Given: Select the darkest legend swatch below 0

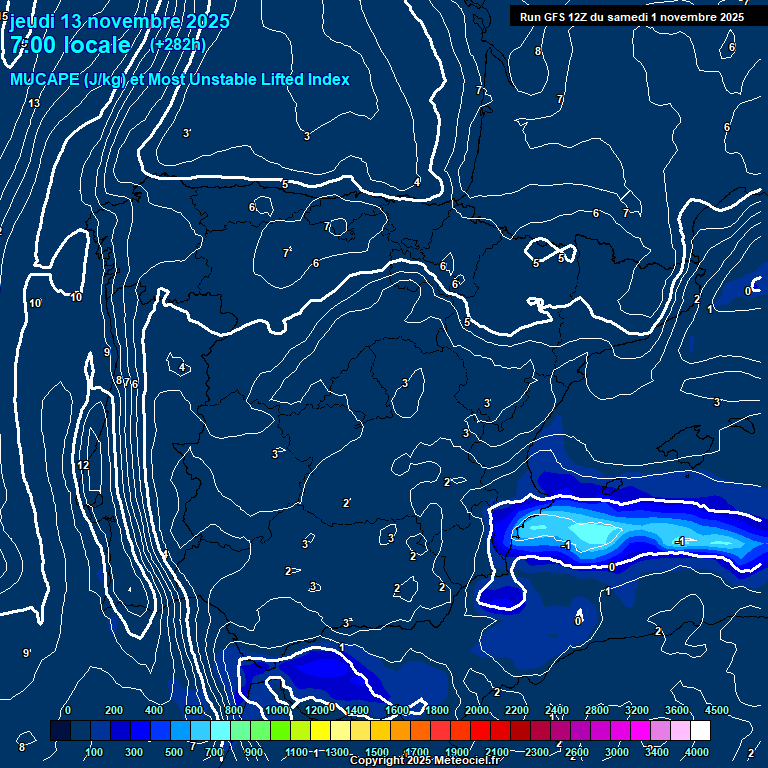Looking at the screenshot, I should 61,730.
